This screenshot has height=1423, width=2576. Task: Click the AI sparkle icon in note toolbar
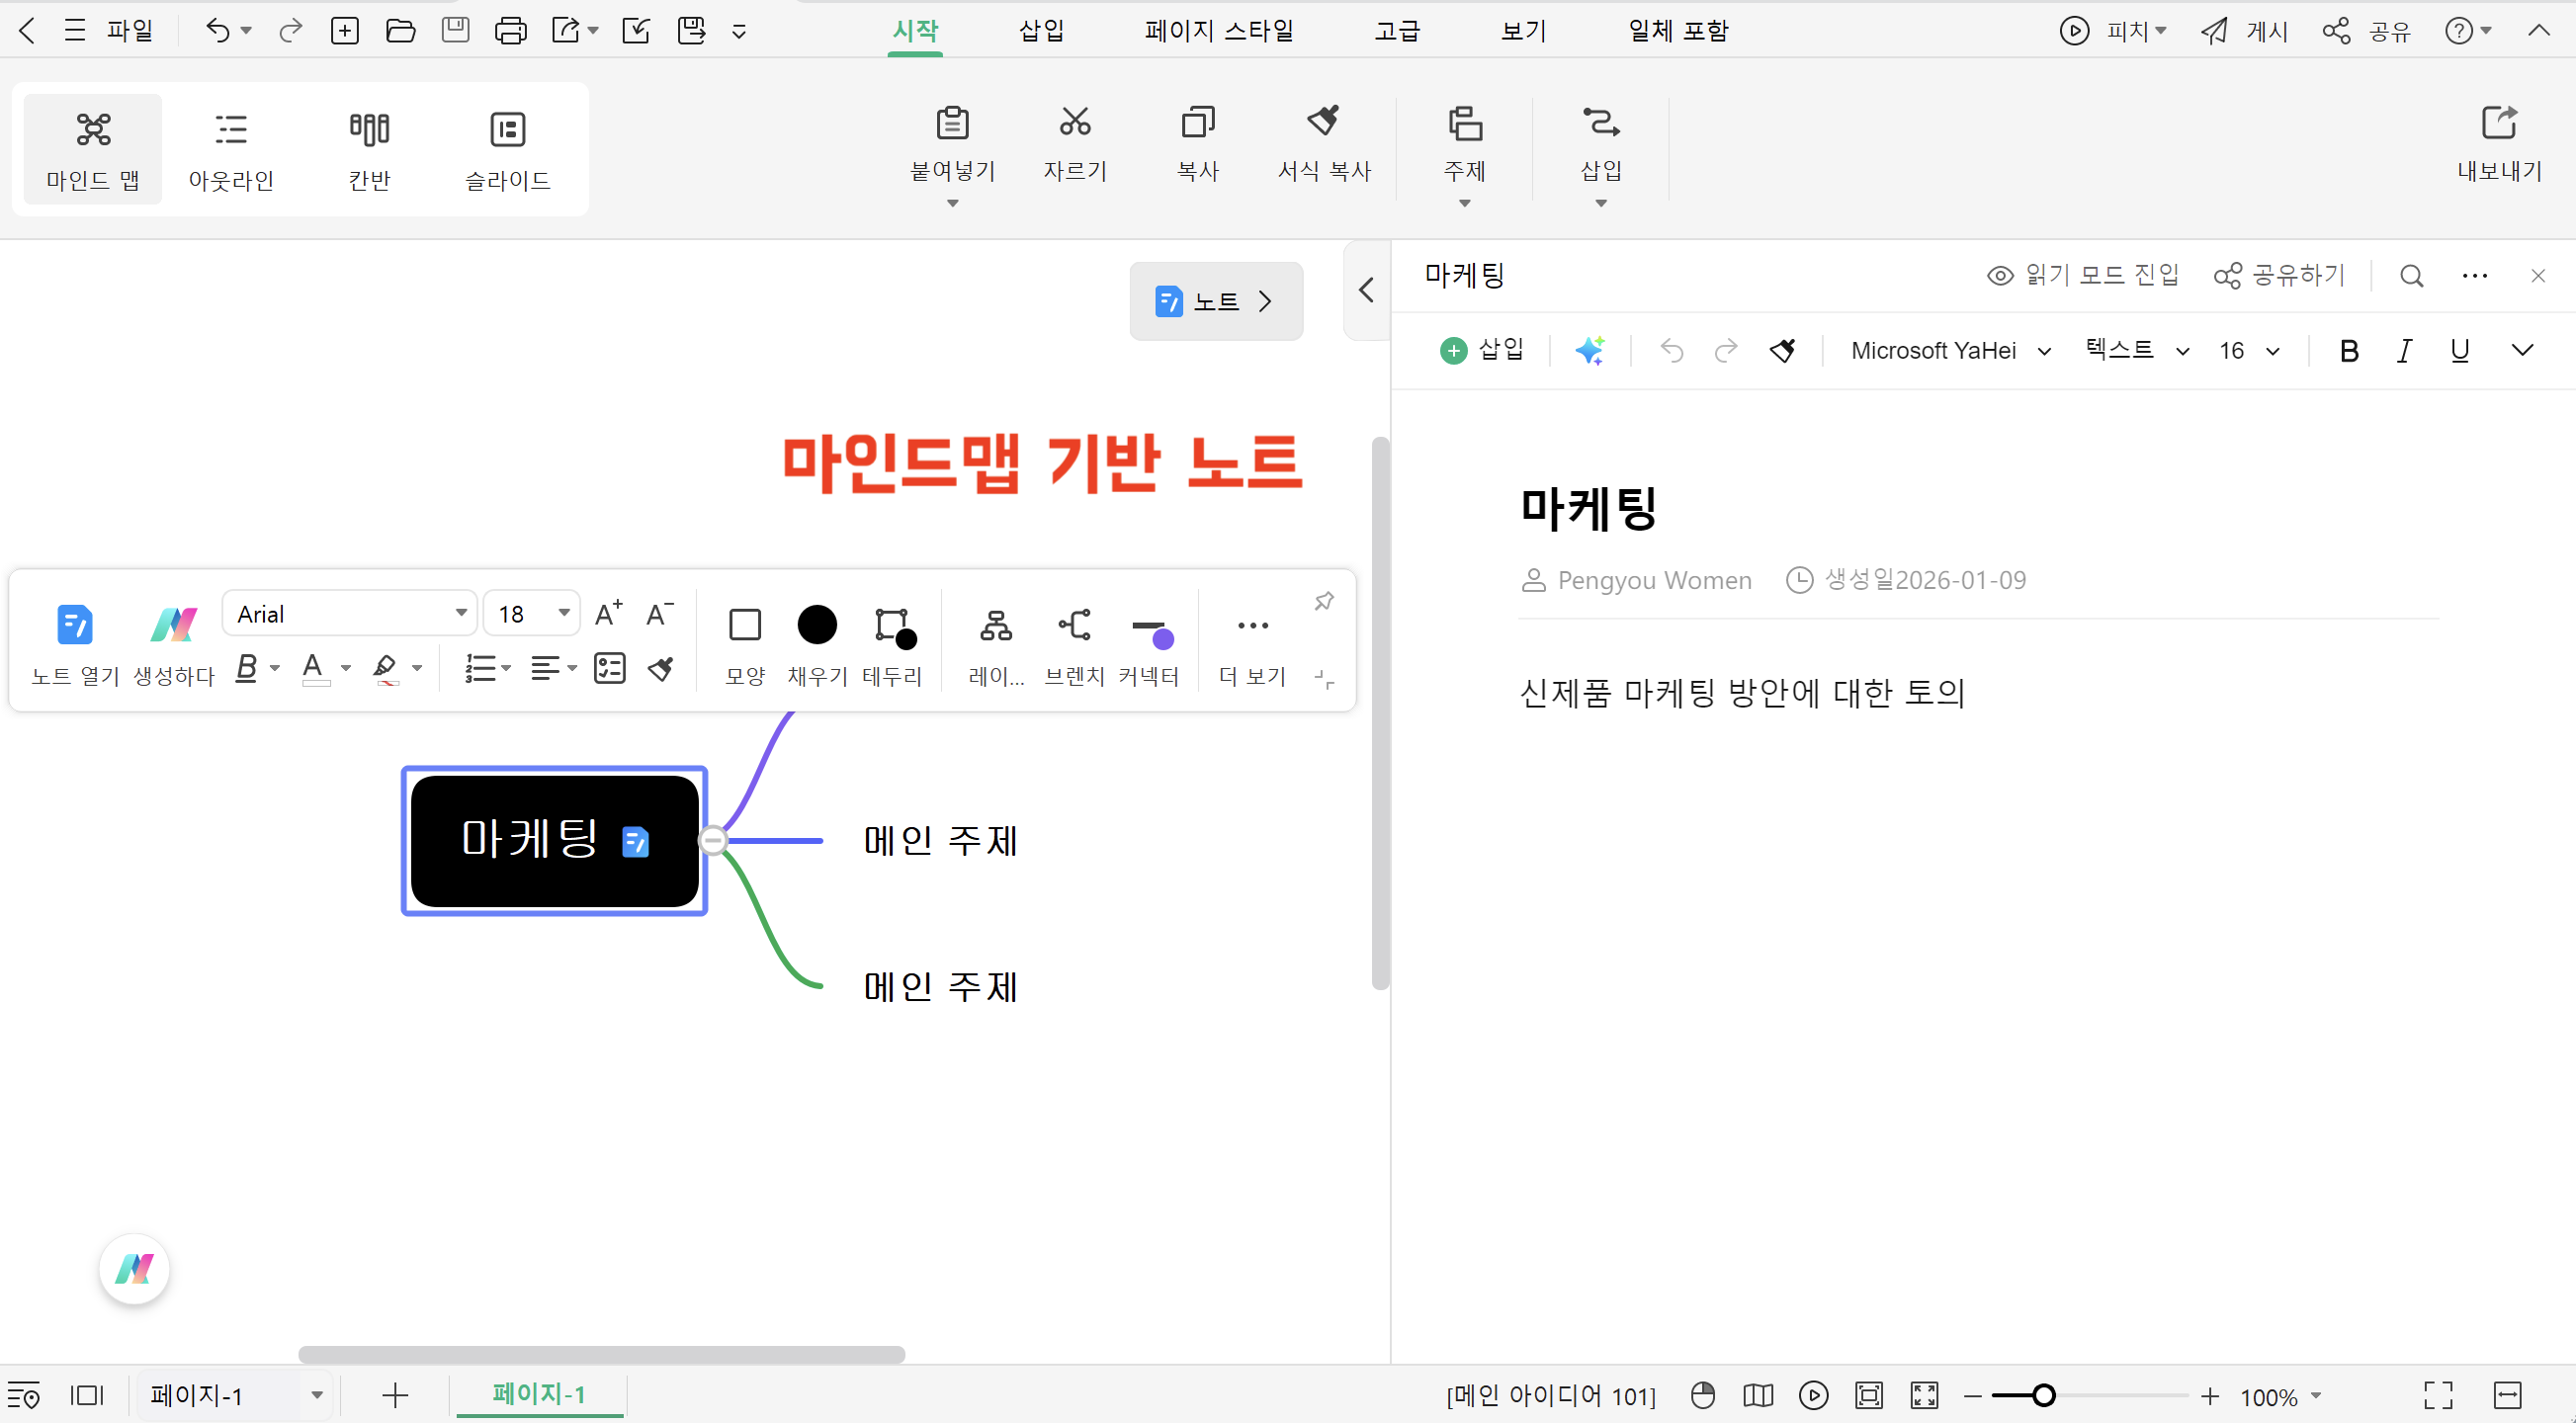click(1589, 351)
